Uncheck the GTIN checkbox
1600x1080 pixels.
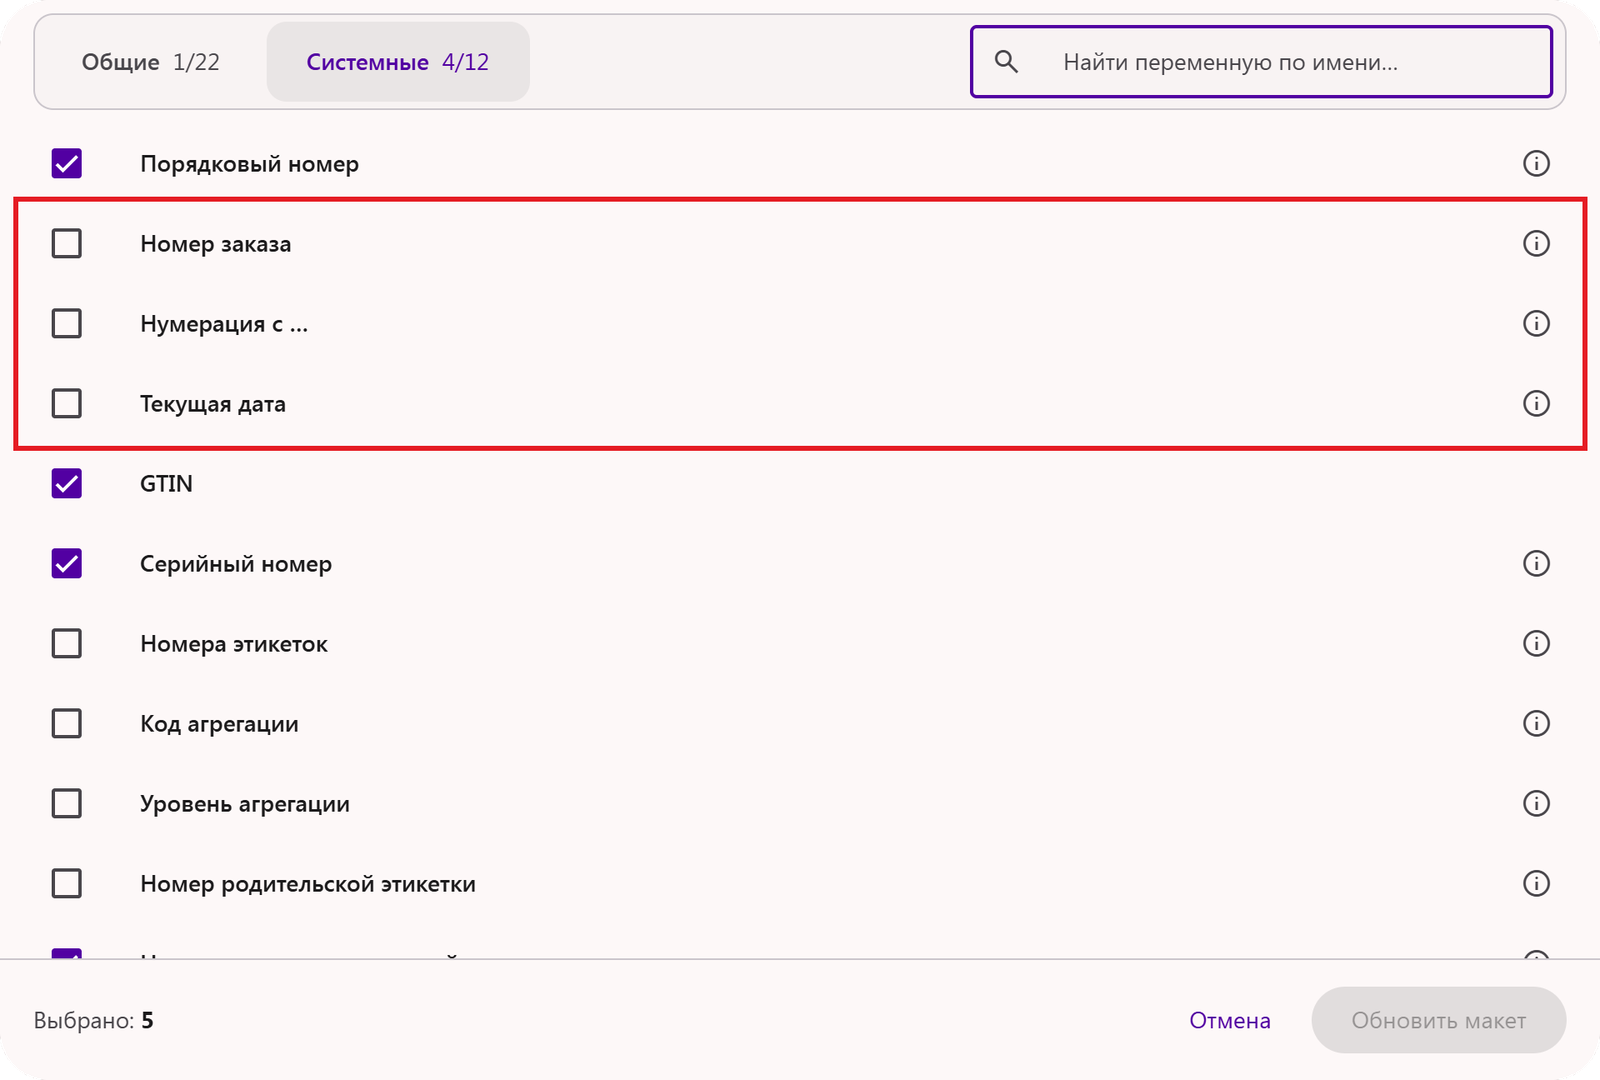pyautogui.click(x=67, y=483)
